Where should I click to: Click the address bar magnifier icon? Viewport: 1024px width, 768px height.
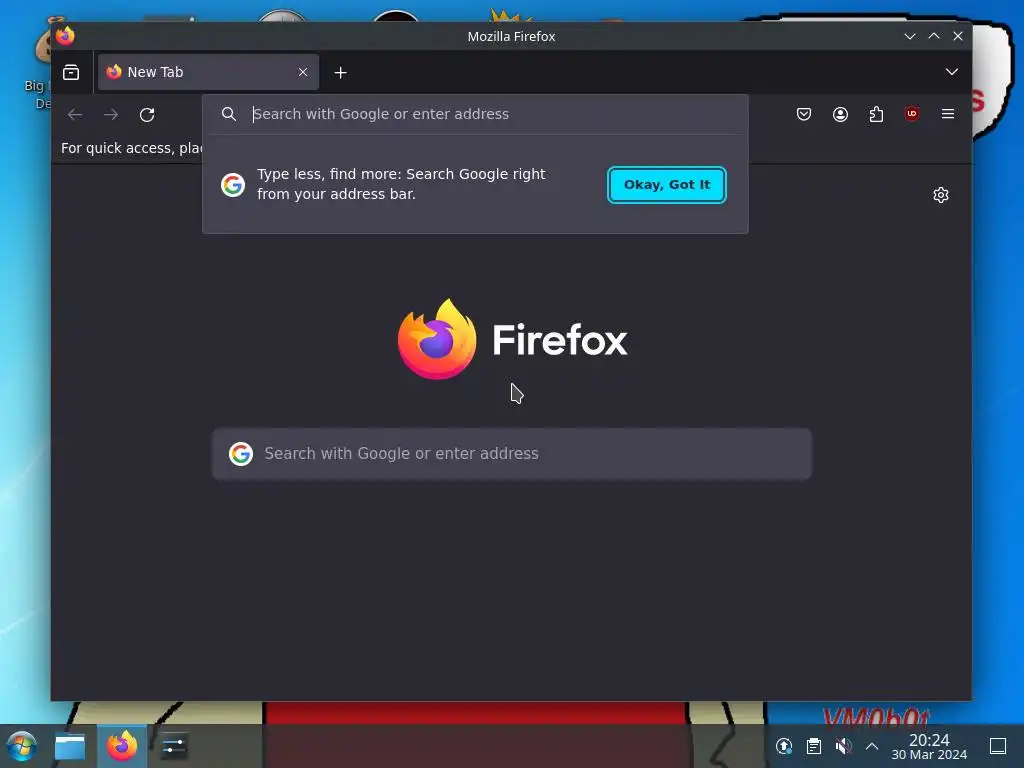(x=229, y=114)
